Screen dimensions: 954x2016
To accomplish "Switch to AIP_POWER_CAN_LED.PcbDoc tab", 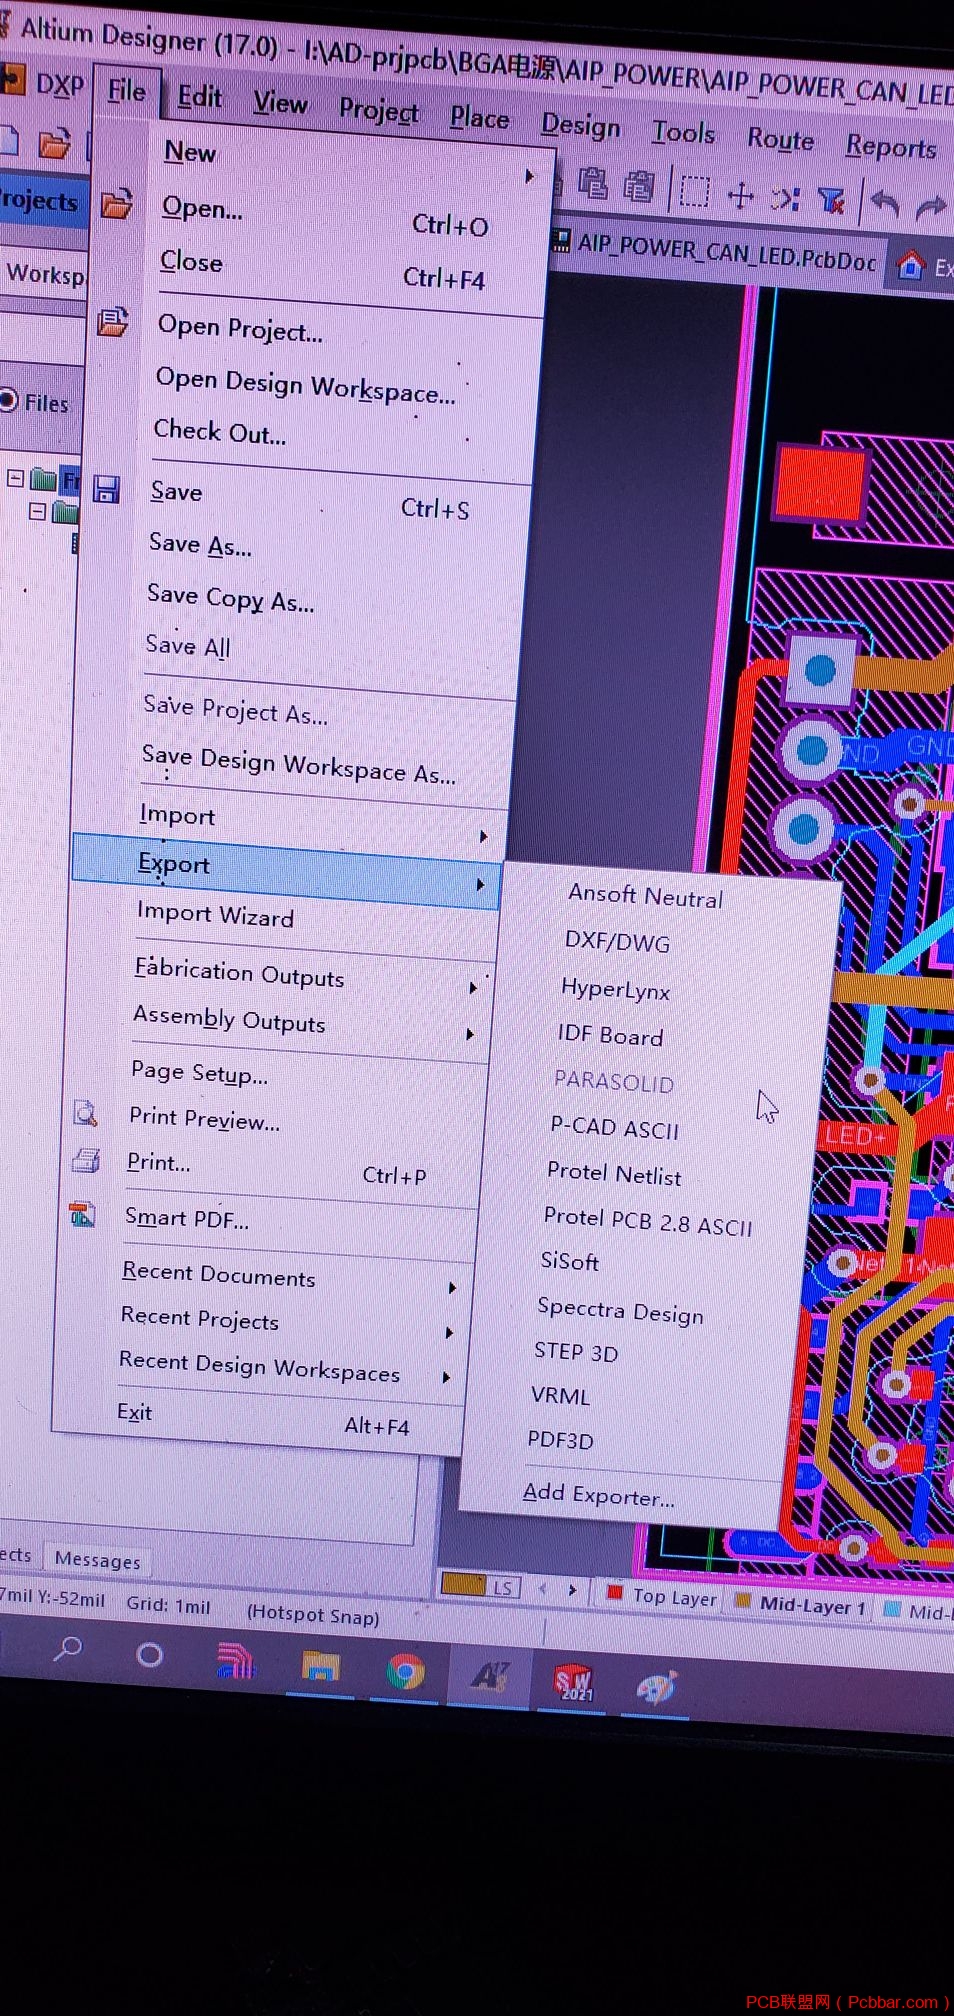I will (x=718, y=253).
